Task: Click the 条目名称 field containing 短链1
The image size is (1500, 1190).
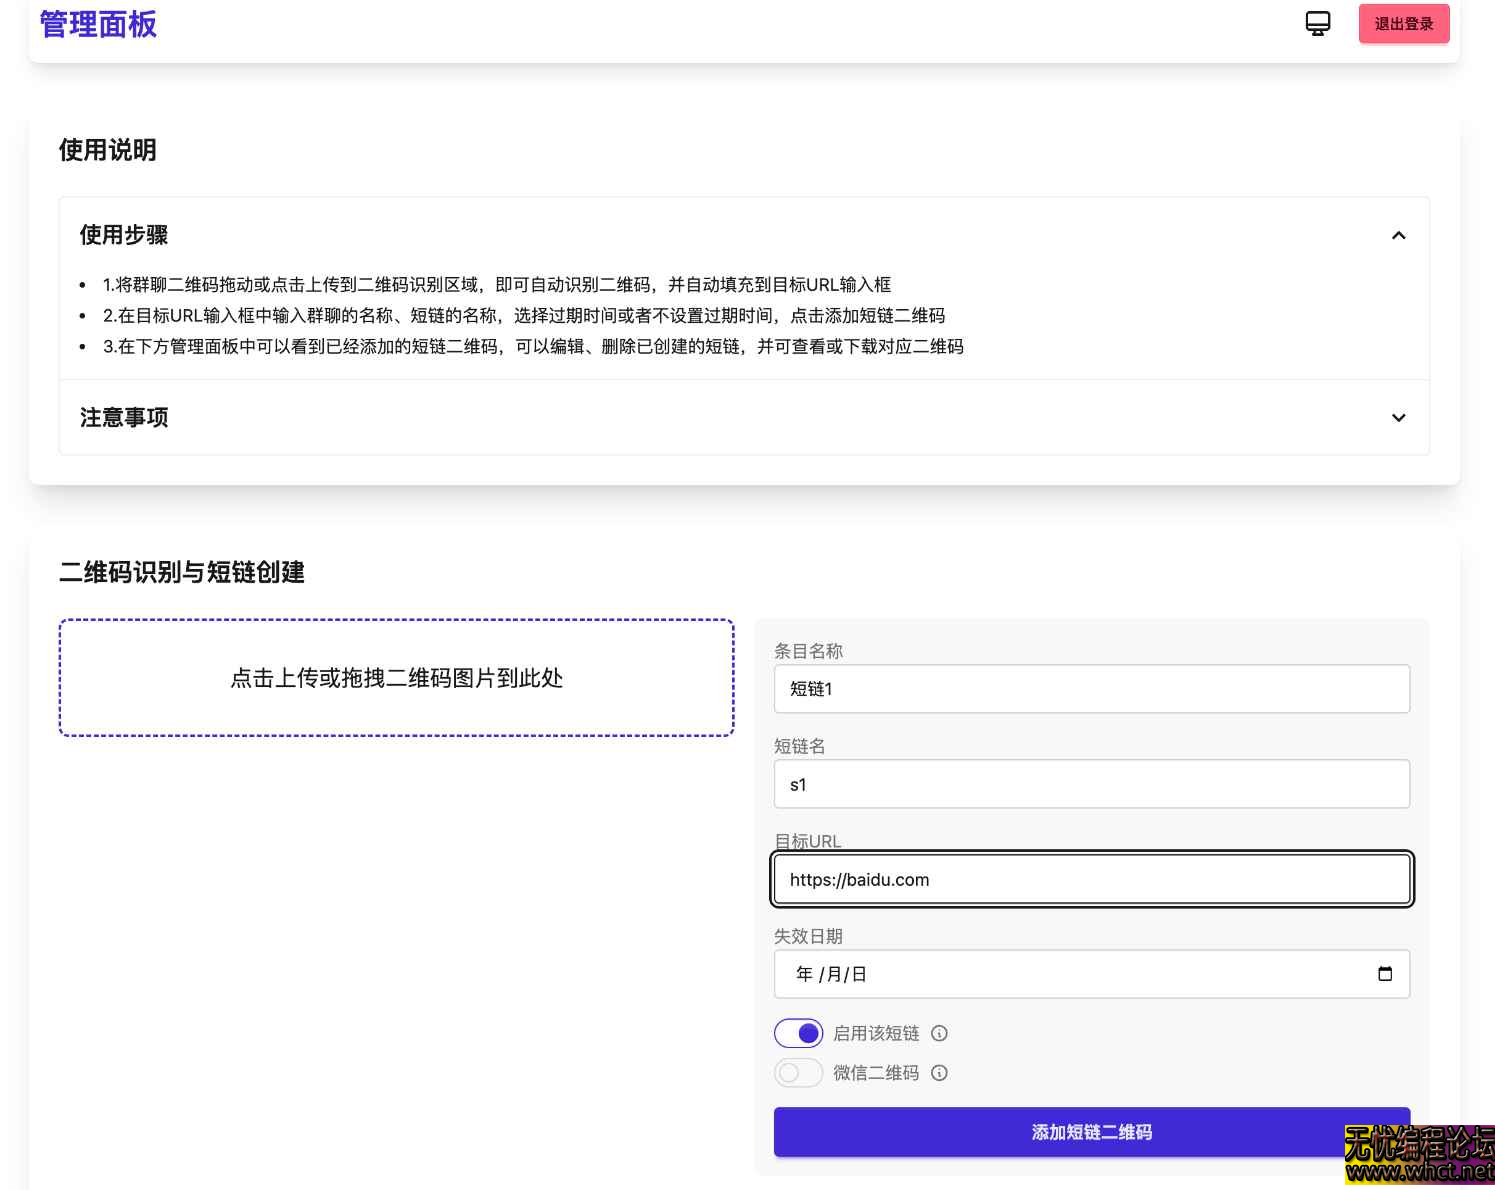Action: tap(1092, 689)
